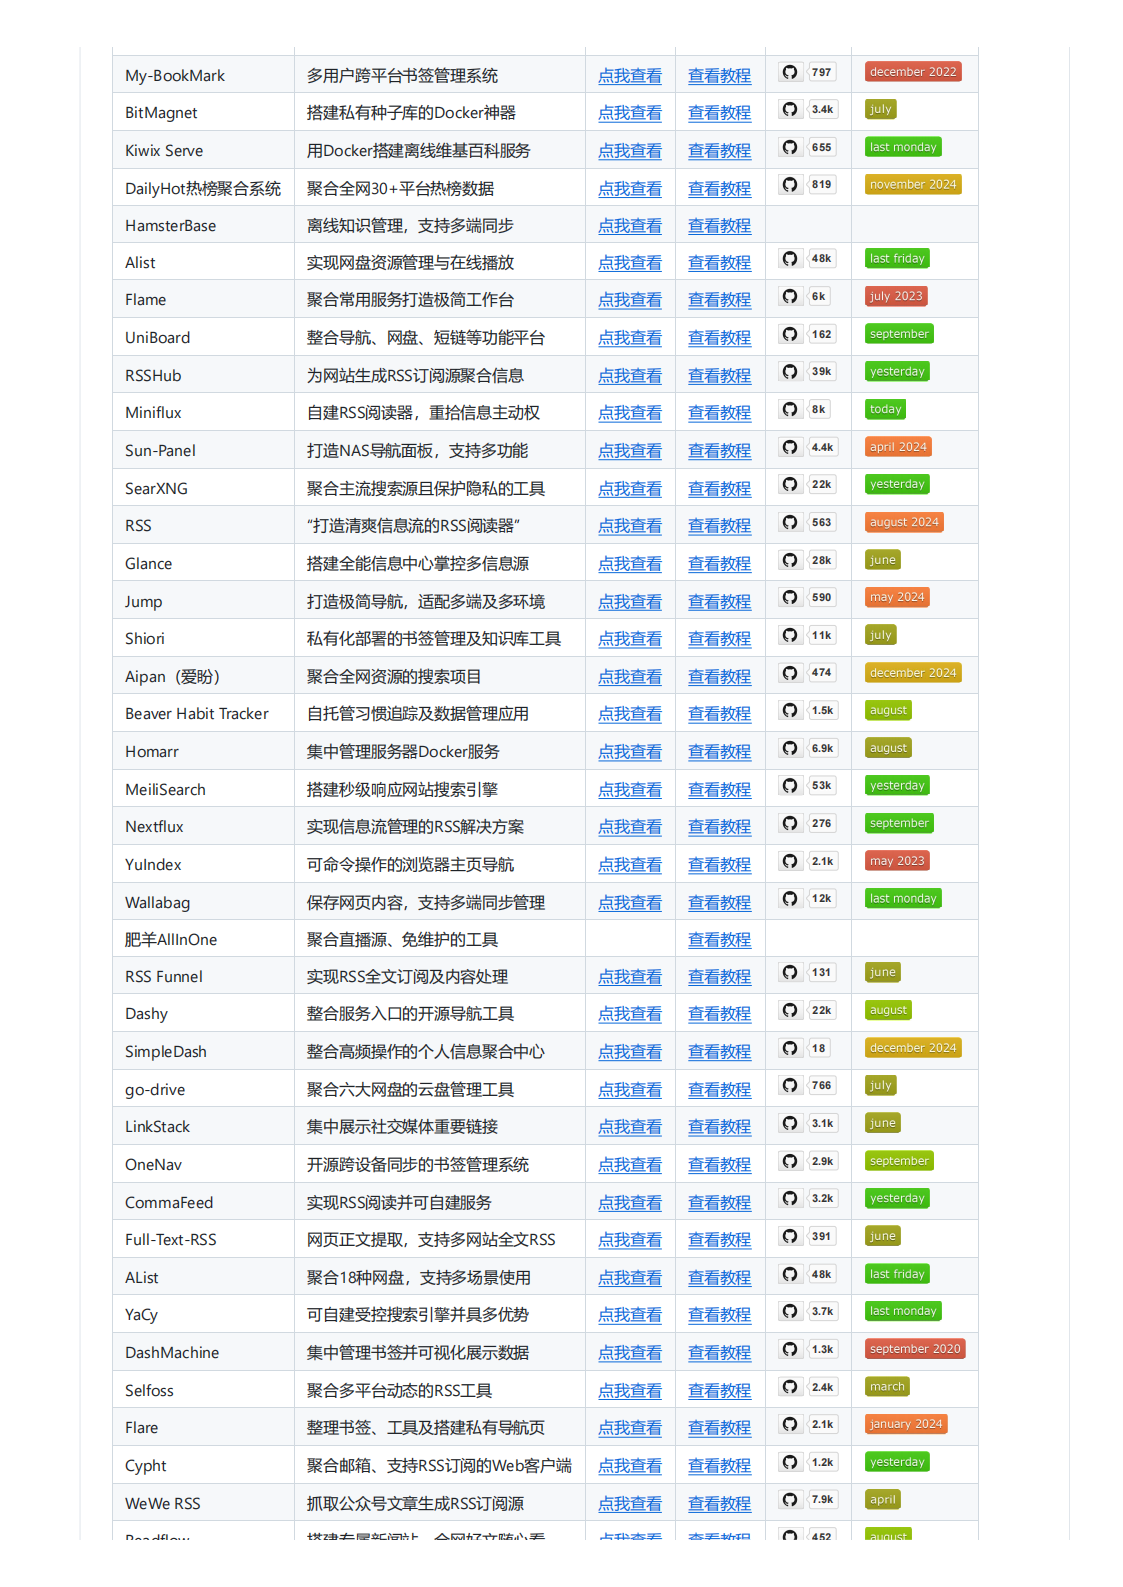The image size is (1123, 1587).
Task: Click the GitHub icon in the WeWe RSS row
Action: point(790,1499)
